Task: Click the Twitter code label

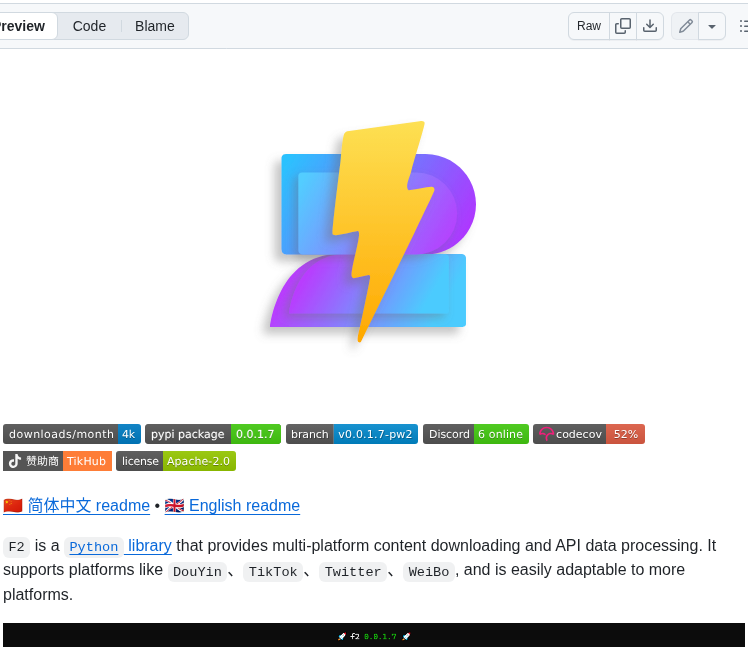Action: click(x=353, y=571)
